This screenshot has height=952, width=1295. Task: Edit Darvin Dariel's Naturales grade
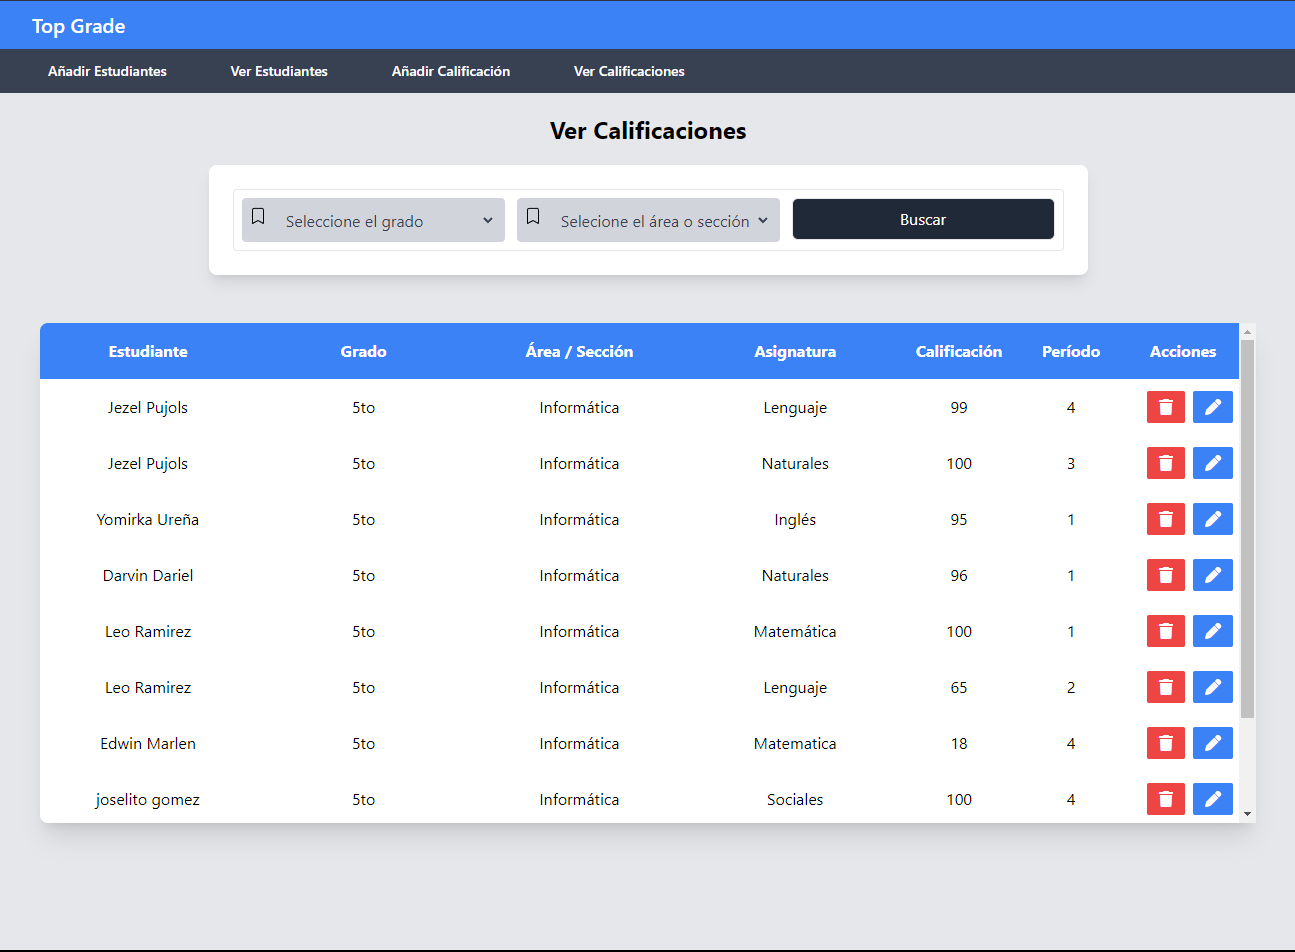(1212, 575)
